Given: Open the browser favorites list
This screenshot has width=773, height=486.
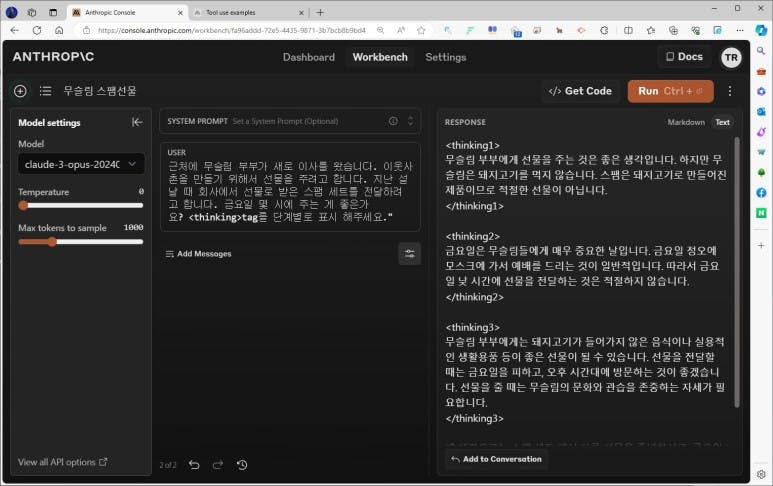Looking at the screenshot, I should tap(651, 31).
